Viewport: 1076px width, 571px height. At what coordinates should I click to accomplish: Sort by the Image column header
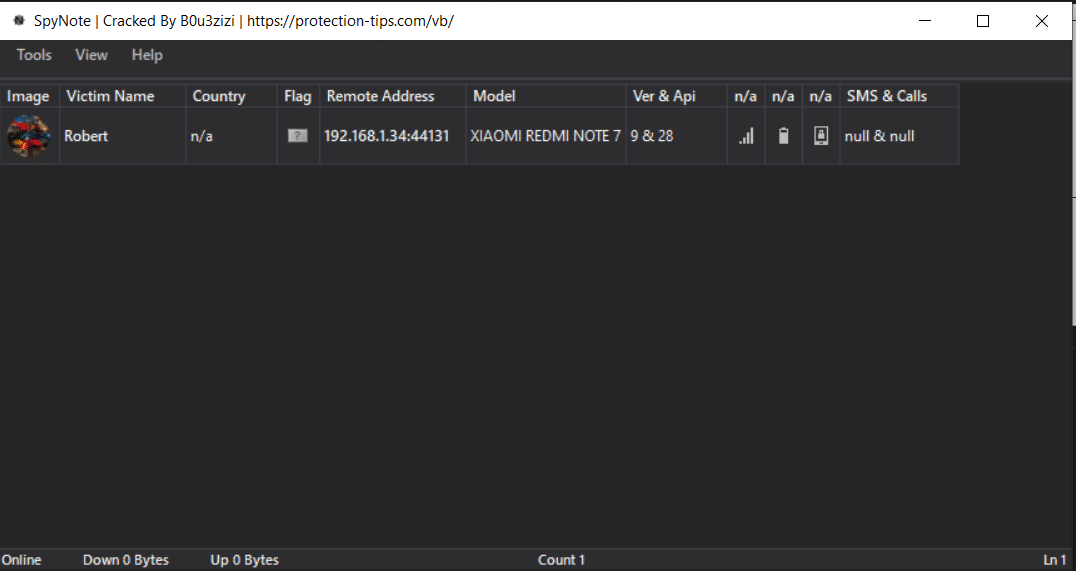coord(30,96)
